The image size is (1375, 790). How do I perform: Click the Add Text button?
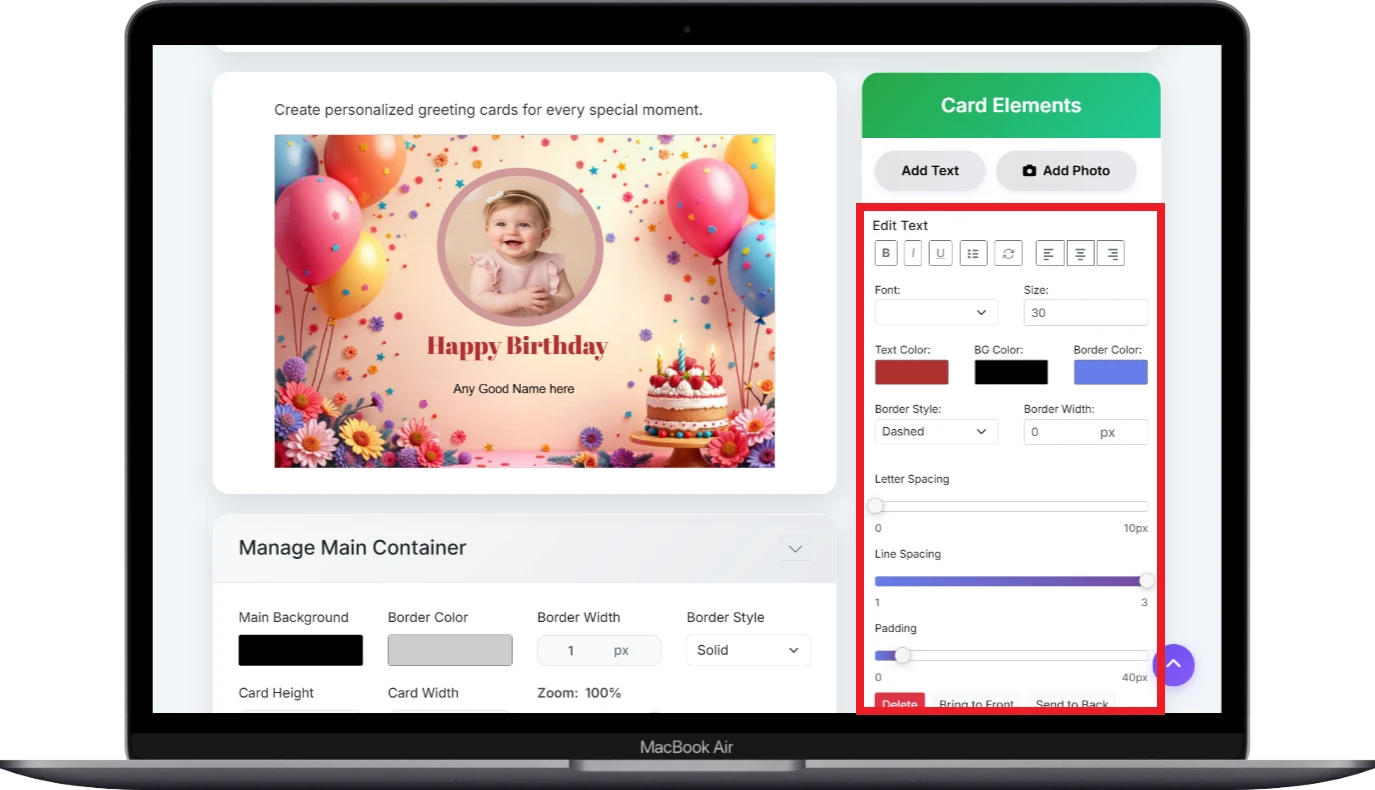[x=929, y=171]
